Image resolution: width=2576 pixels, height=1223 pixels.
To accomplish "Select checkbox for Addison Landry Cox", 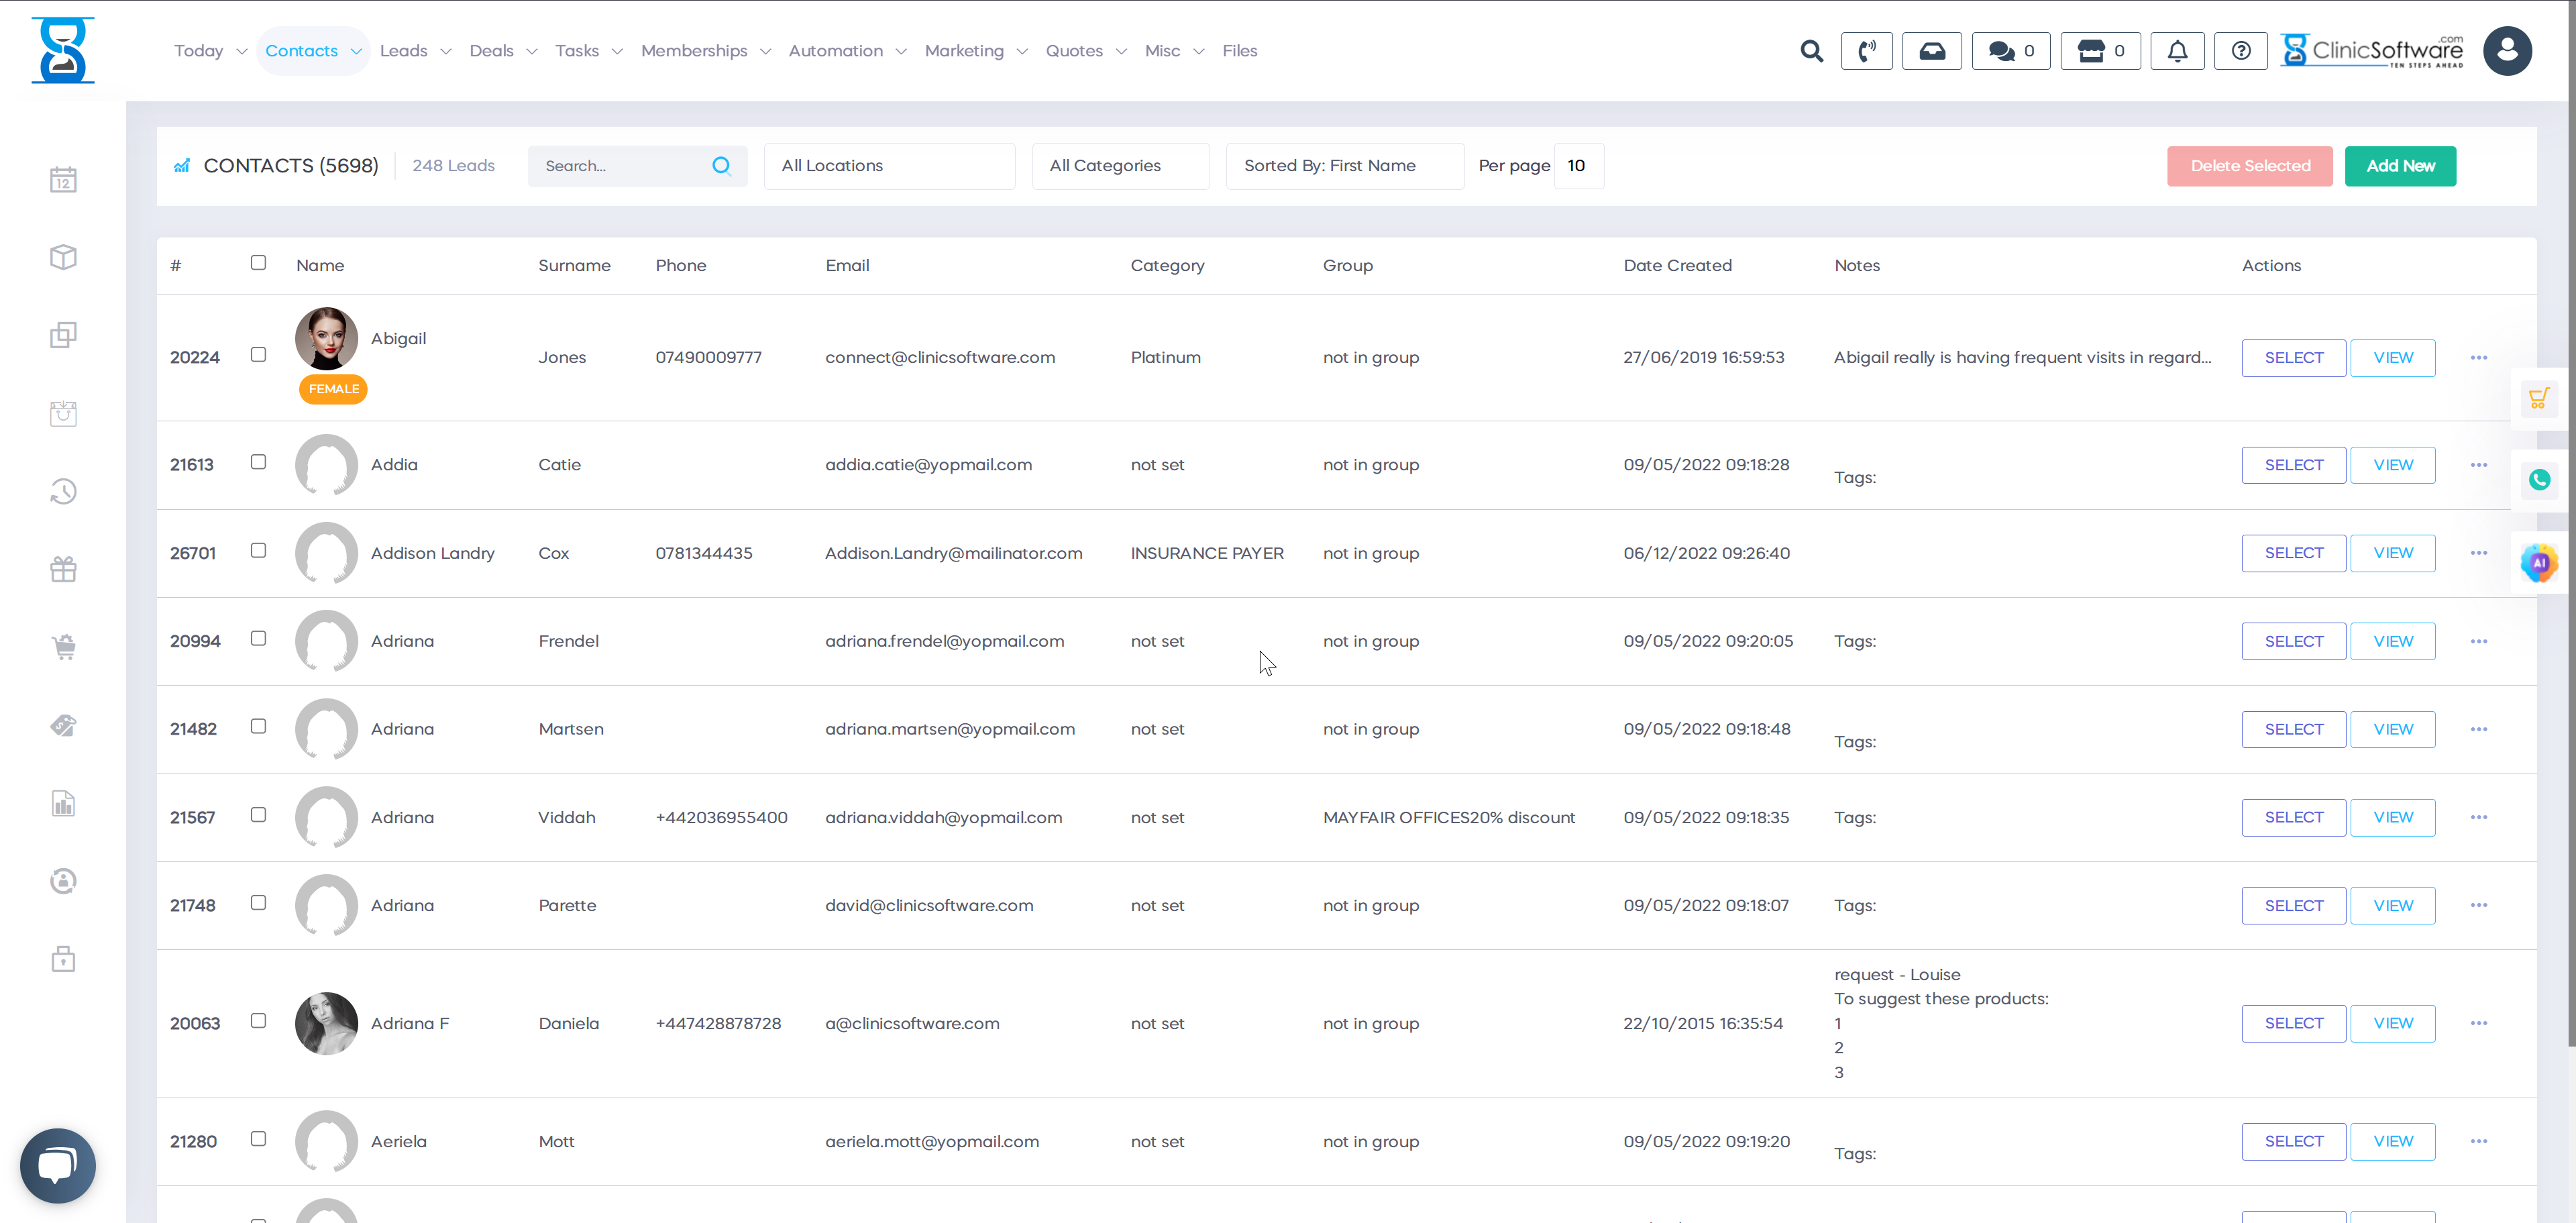I will [x=258, y=551].
